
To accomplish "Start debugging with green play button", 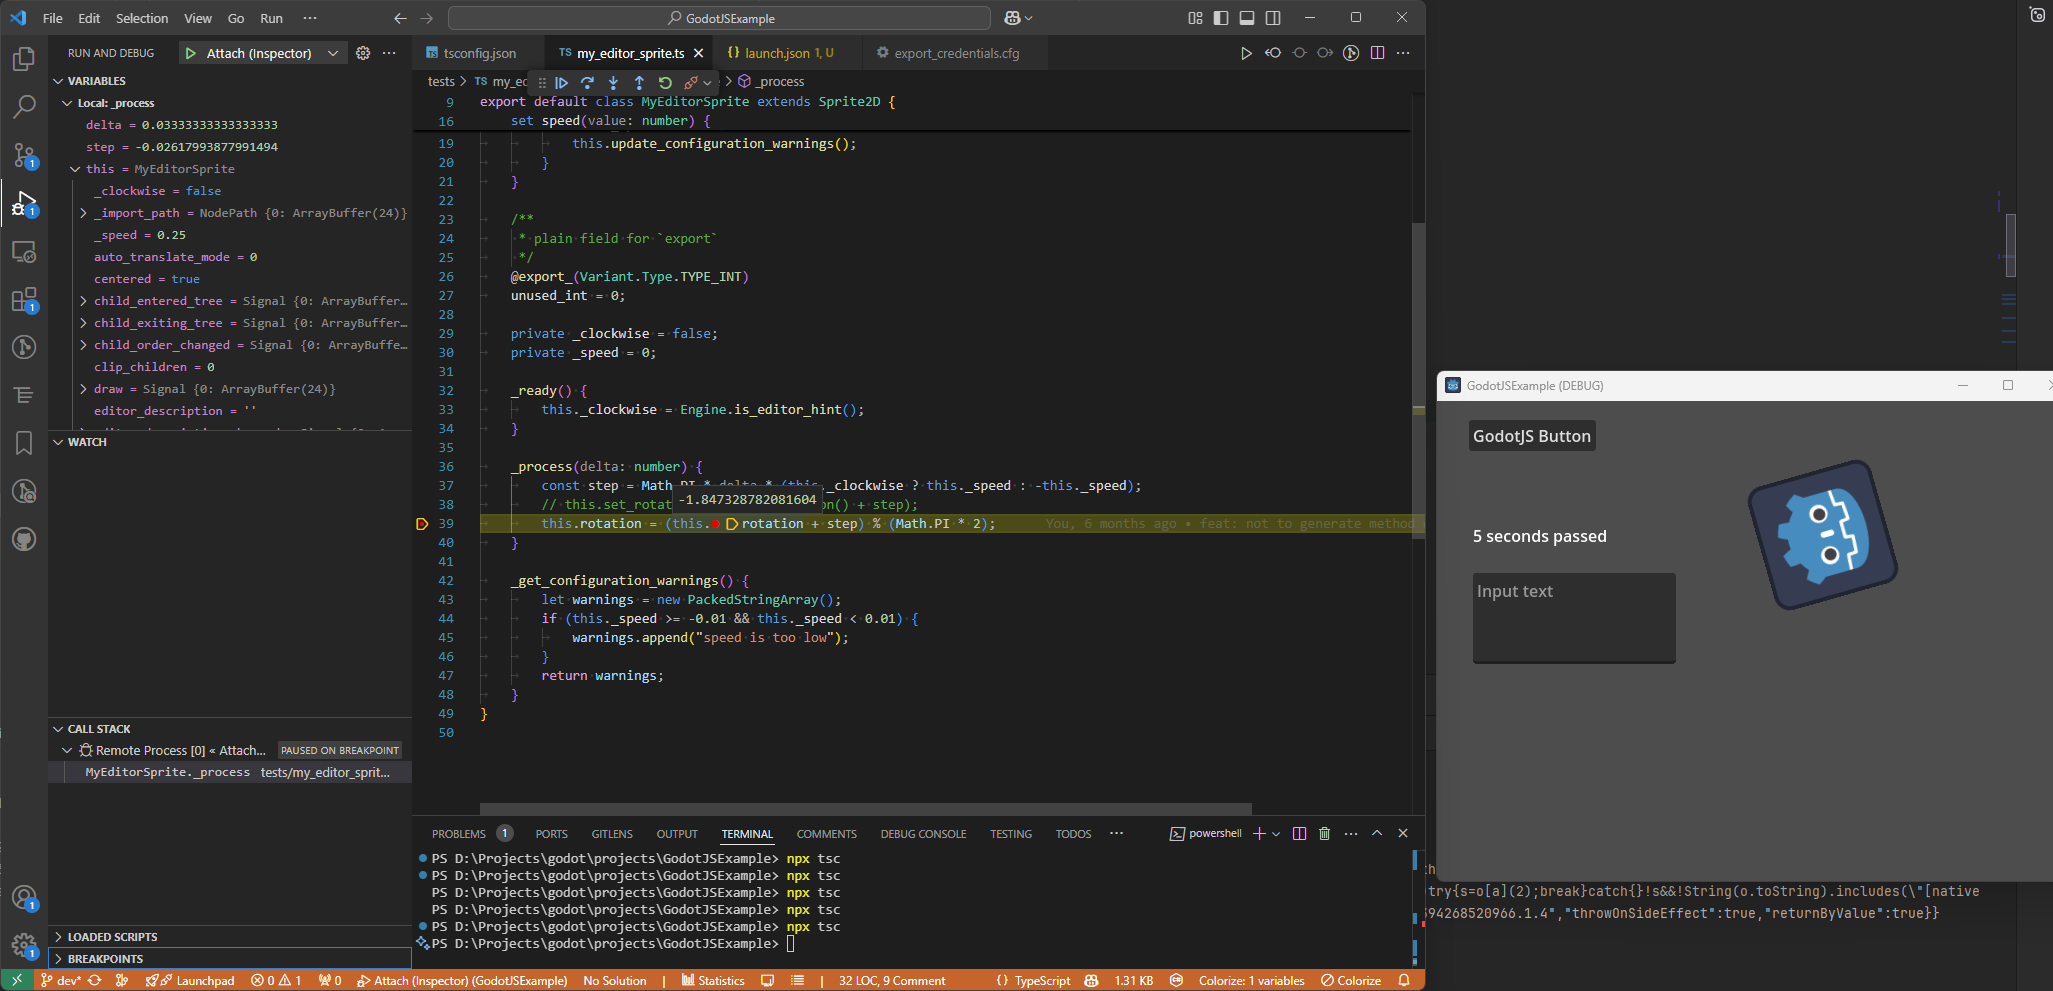I will pos(190,53).
